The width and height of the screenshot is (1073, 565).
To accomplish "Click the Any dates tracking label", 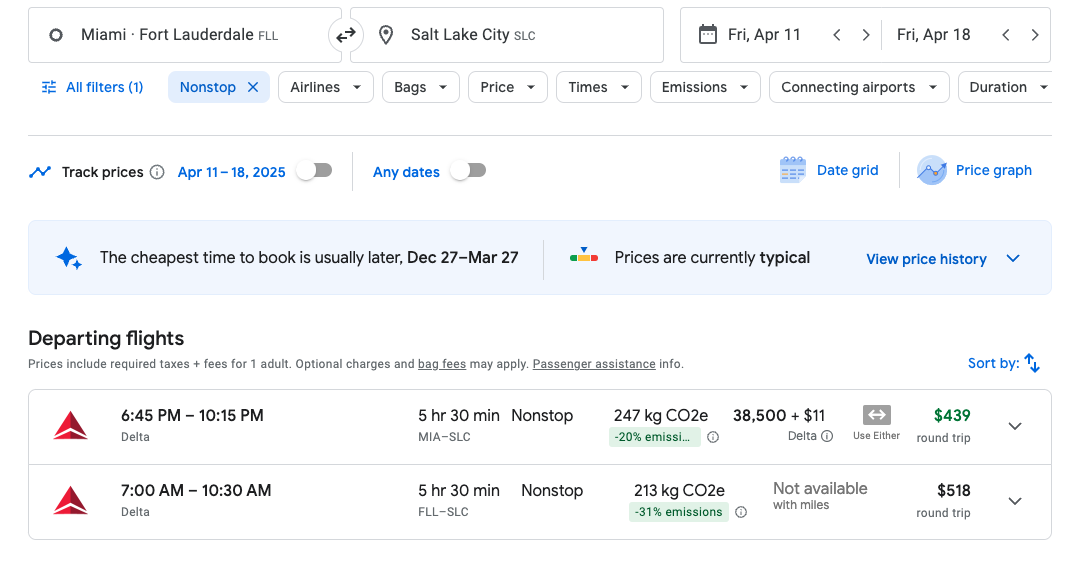I will (406, 172).
